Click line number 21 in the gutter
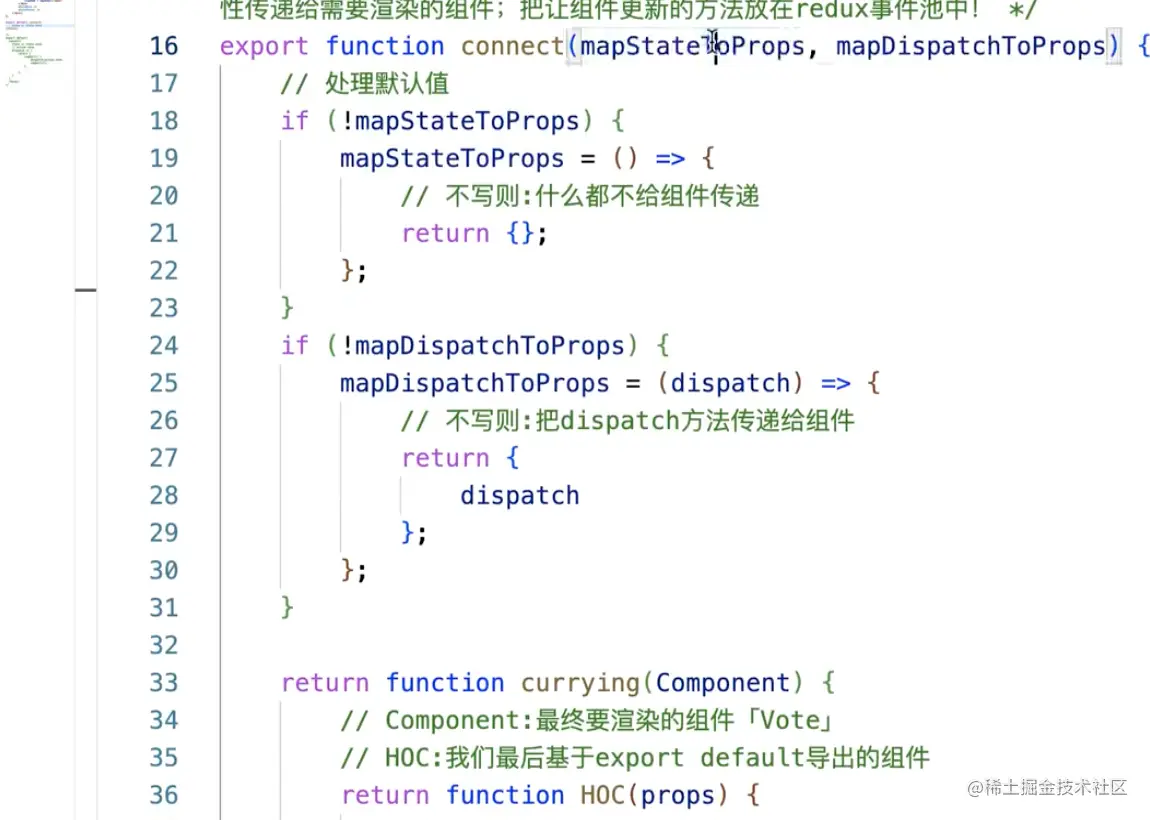Screen dimensions: 1150x820 coord(164,233)
